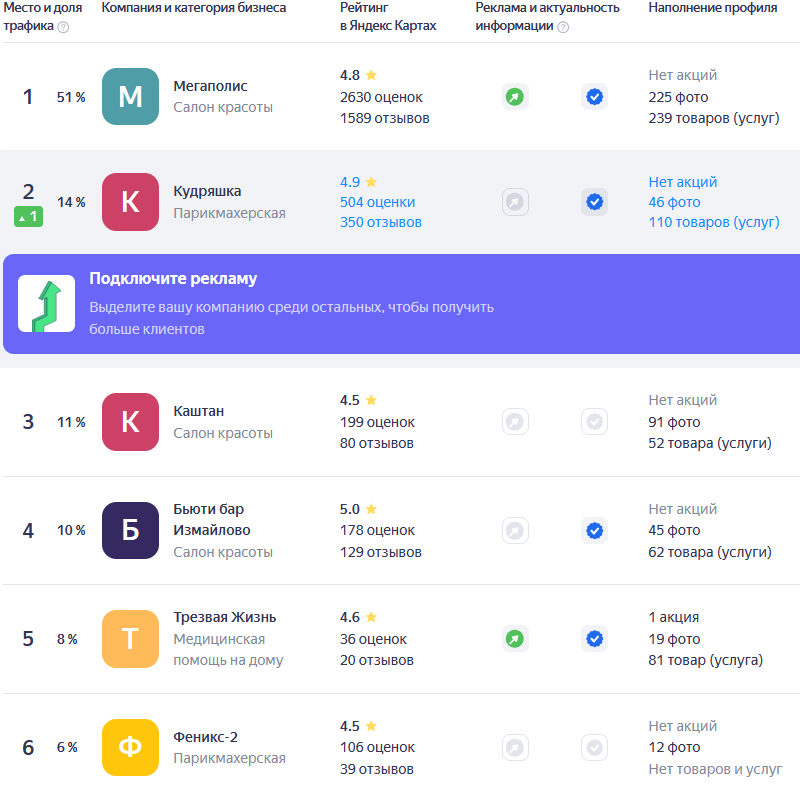The height and width of the screenshot is (800, 800).
Task: Click the green position change badge for Кудряшка
Action: coord(28,215)
